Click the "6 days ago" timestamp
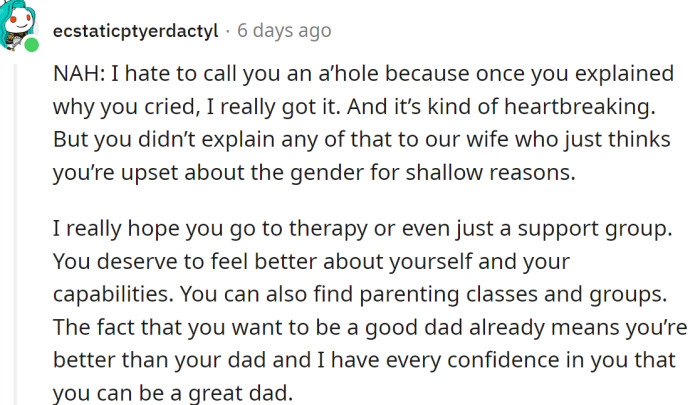This screenshot has width=700, height=405. coord(283,30)
